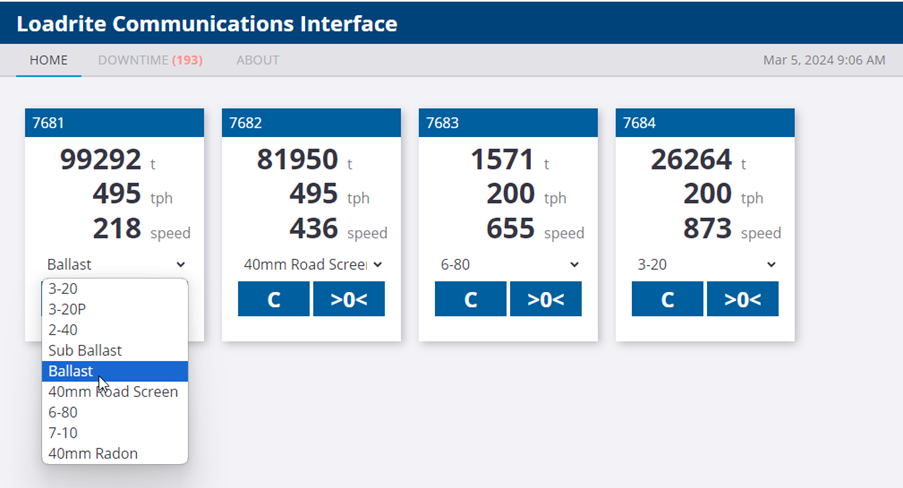Click the C button on scale 7684
The width and height of the screenshot is (903, 488).
click(667, 299)
